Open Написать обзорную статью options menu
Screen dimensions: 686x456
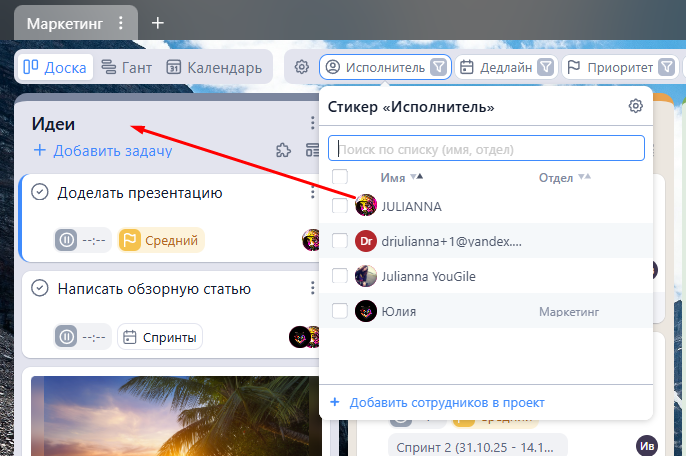312,288
